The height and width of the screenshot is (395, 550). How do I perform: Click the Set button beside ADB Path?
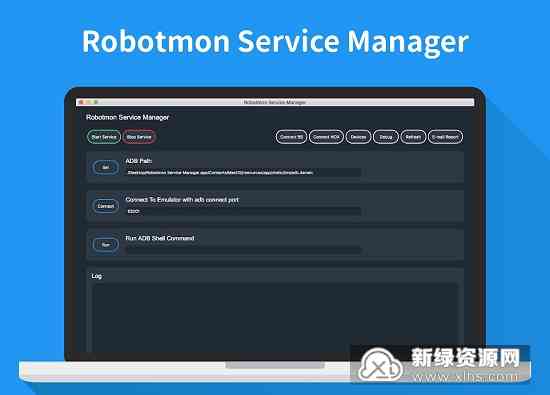click(106, 167)
